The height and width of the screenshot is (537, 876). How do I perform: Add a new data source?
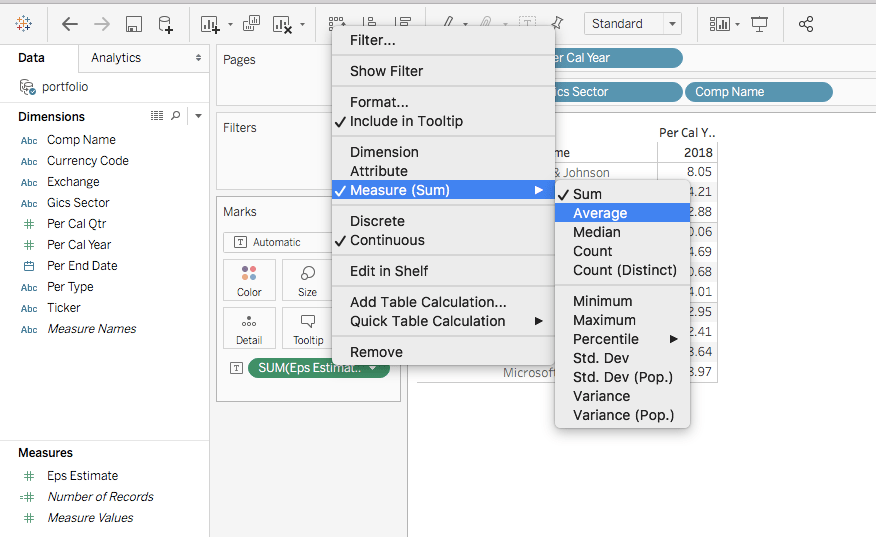(x=166, y=24)
